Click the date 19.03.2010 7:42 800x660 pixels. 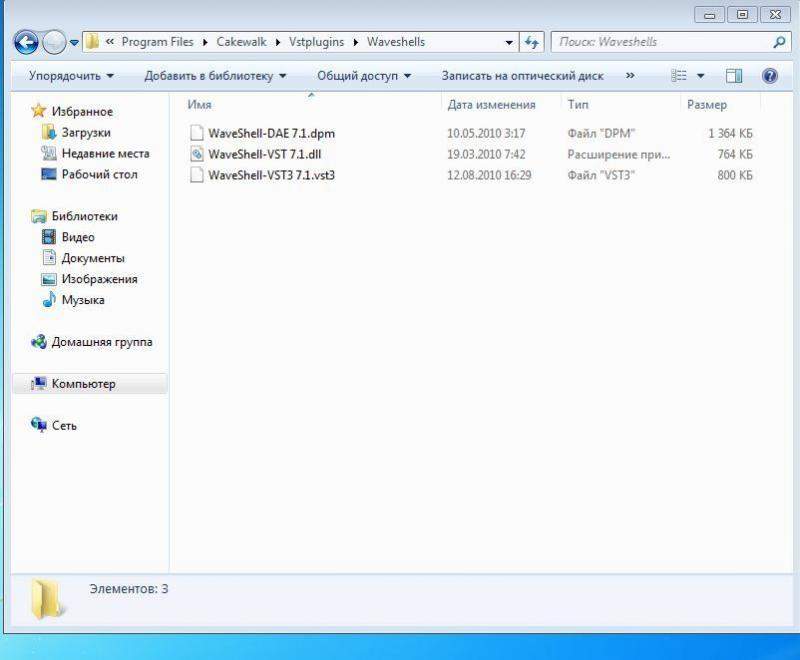(486, 155)
